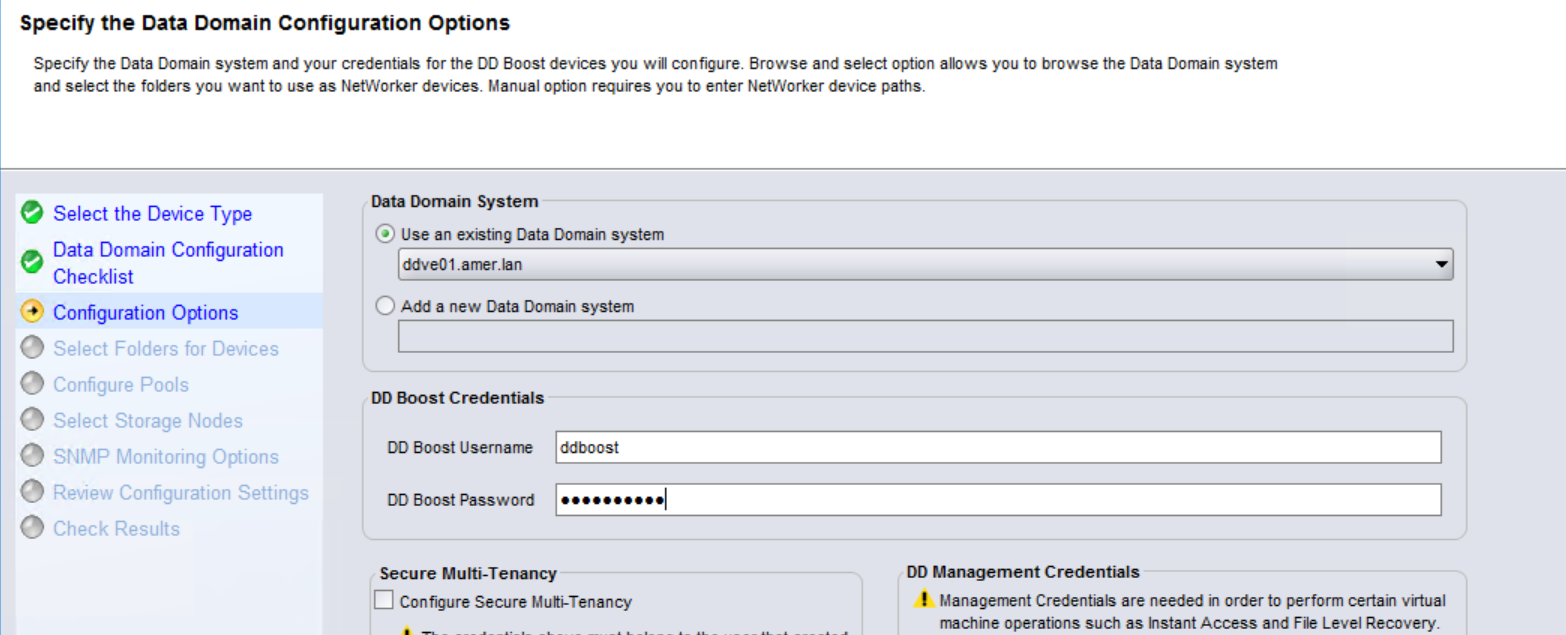Select Add a new Data Domain system
This screenshot has width=1566, height=635.
tap(385, 306)
